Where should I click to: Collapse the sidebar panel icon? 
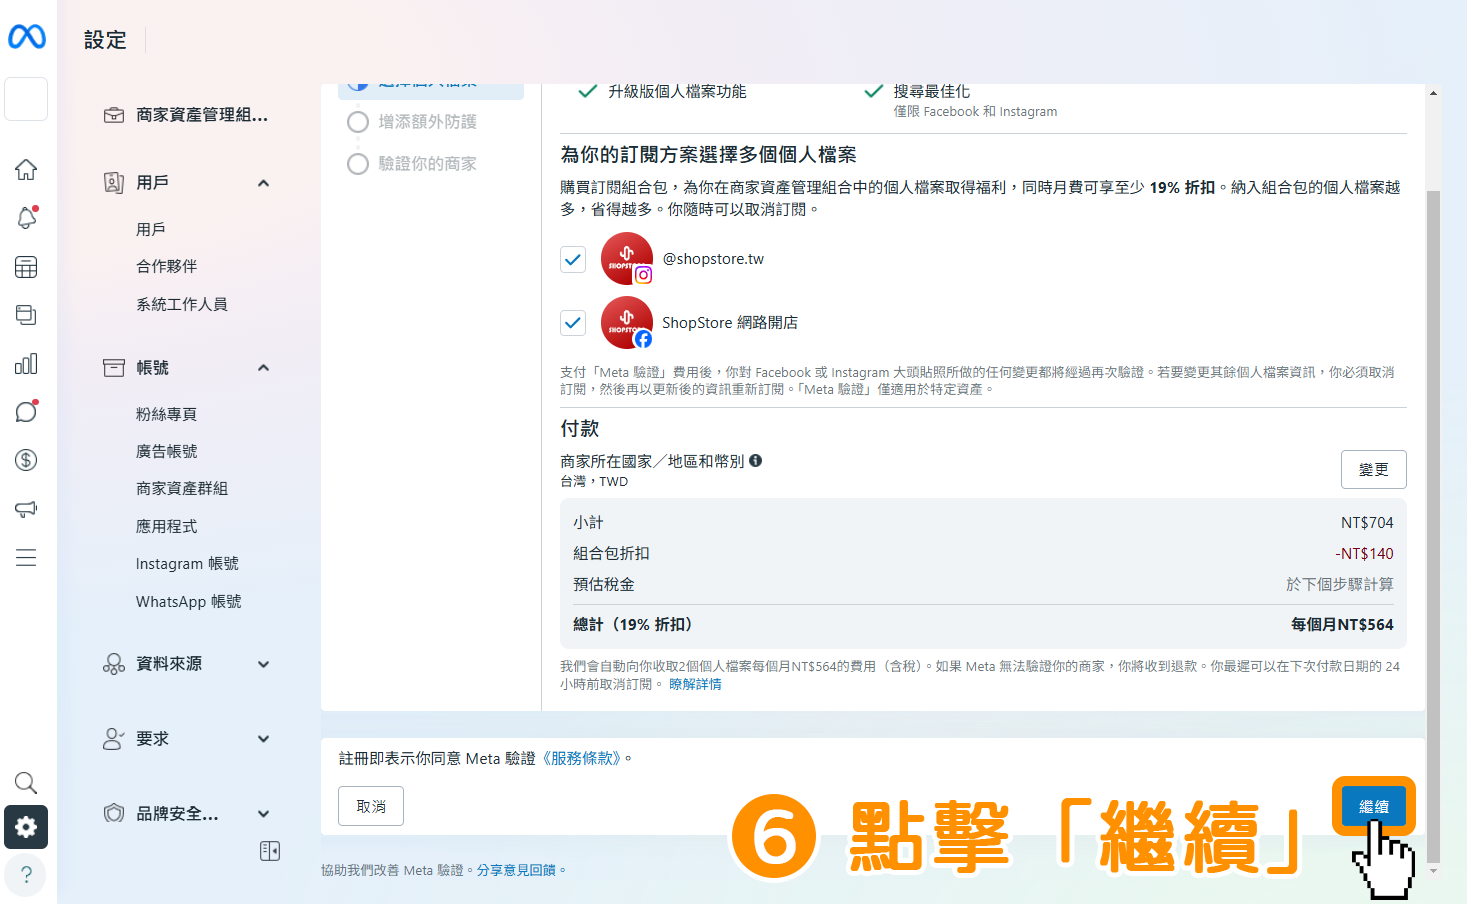[270, 851]
